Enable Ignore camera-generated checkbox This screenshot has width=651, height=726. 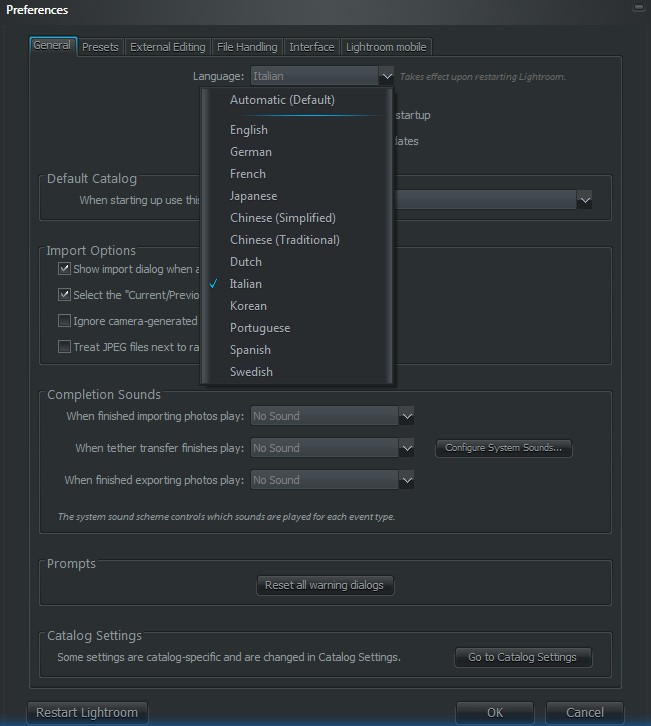point(64,320)
